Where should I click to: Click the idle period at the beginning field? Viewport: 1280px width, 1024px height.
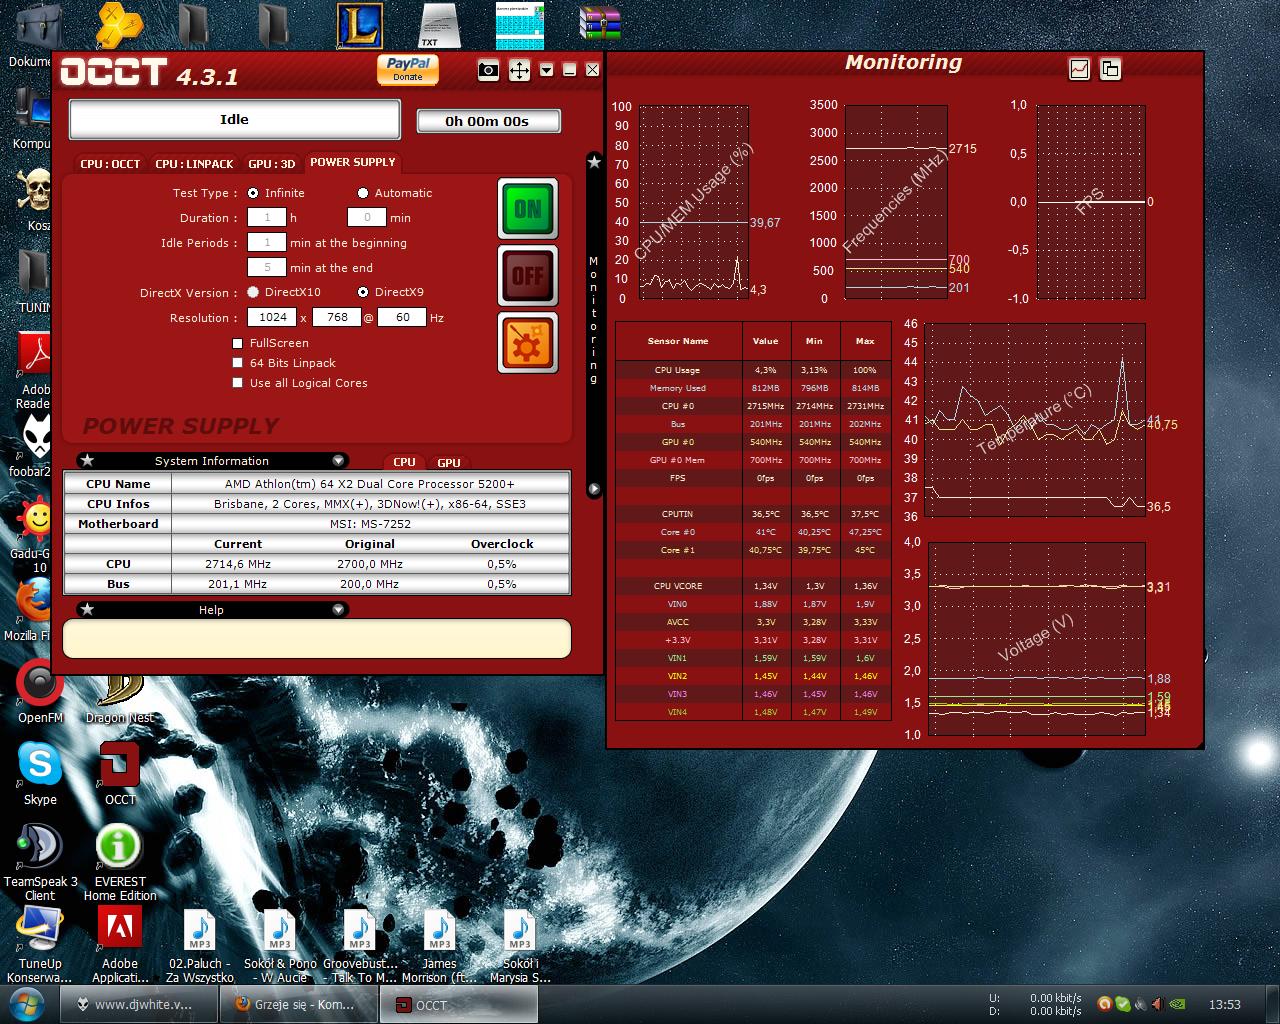[x=266, y=242]
